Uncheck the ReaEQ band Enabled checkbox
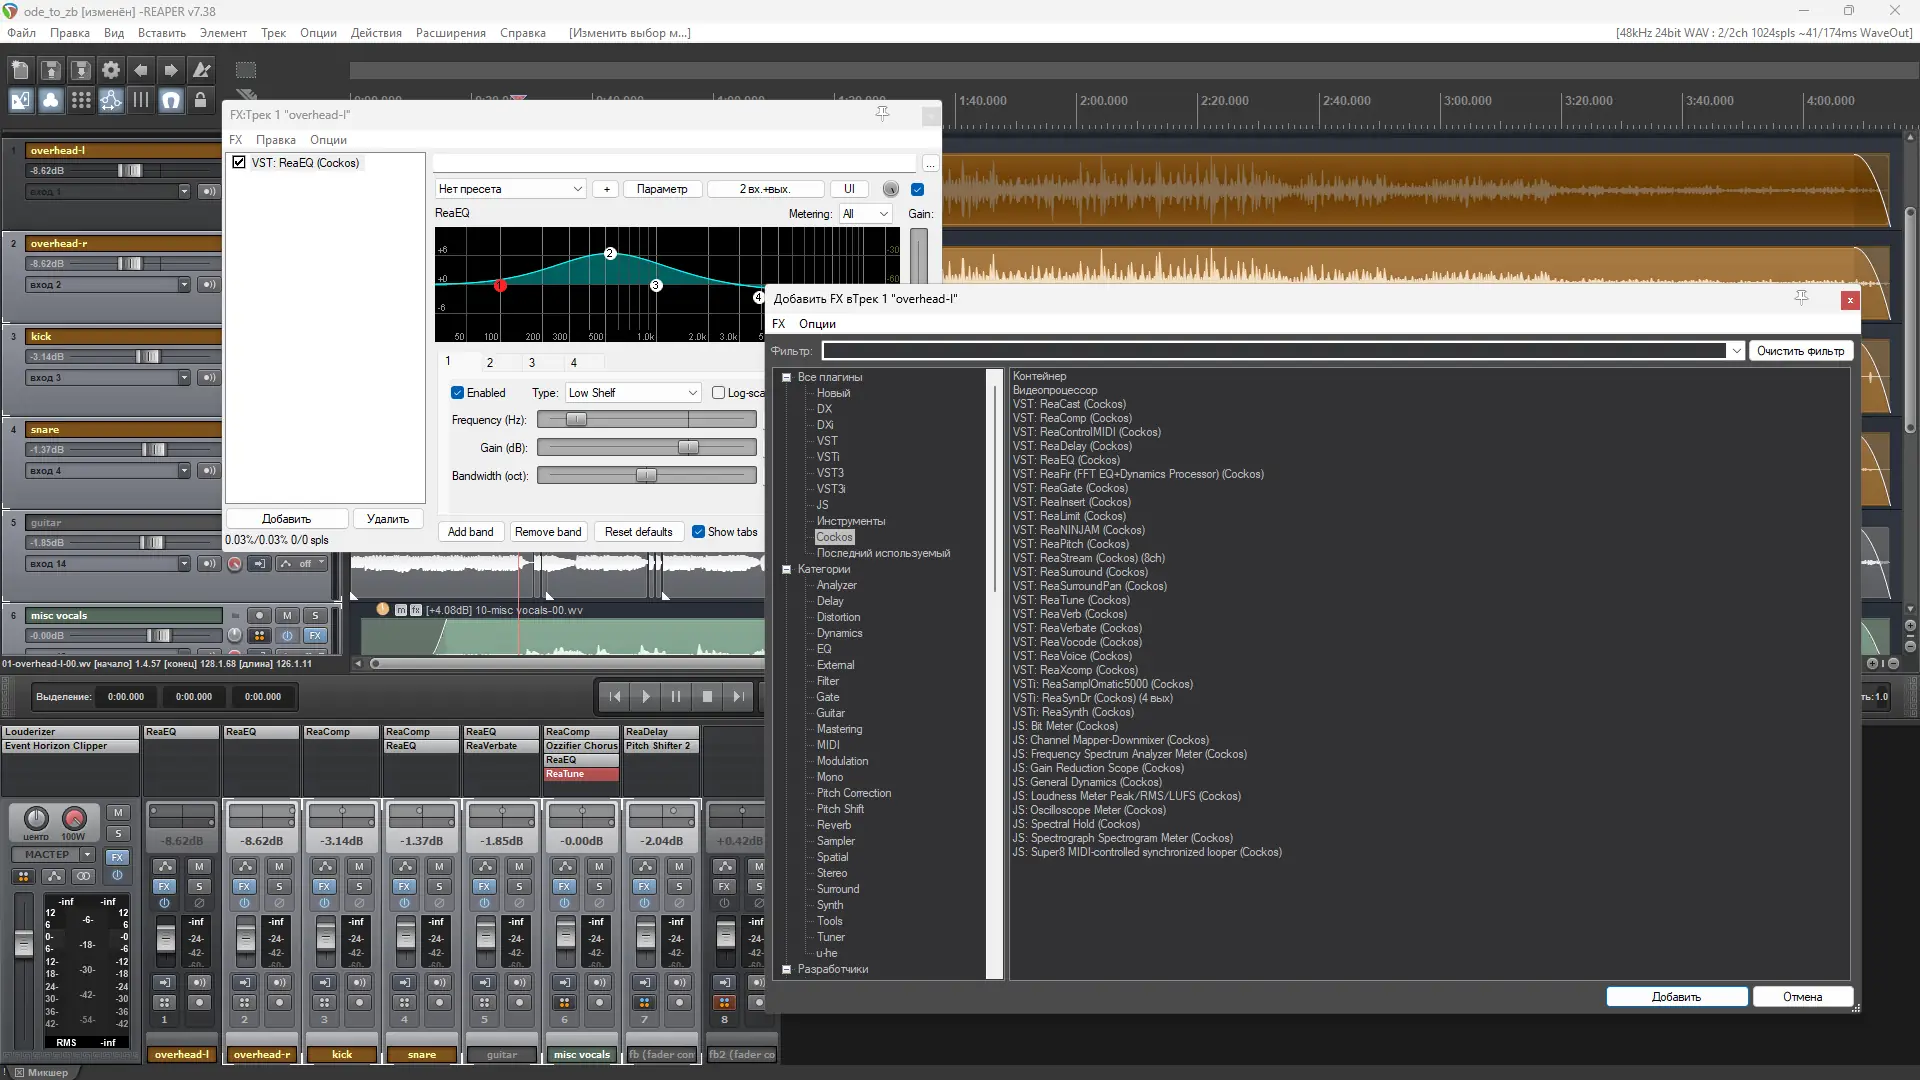This screenshot has width=1920, height=1080. click(458, 393)
